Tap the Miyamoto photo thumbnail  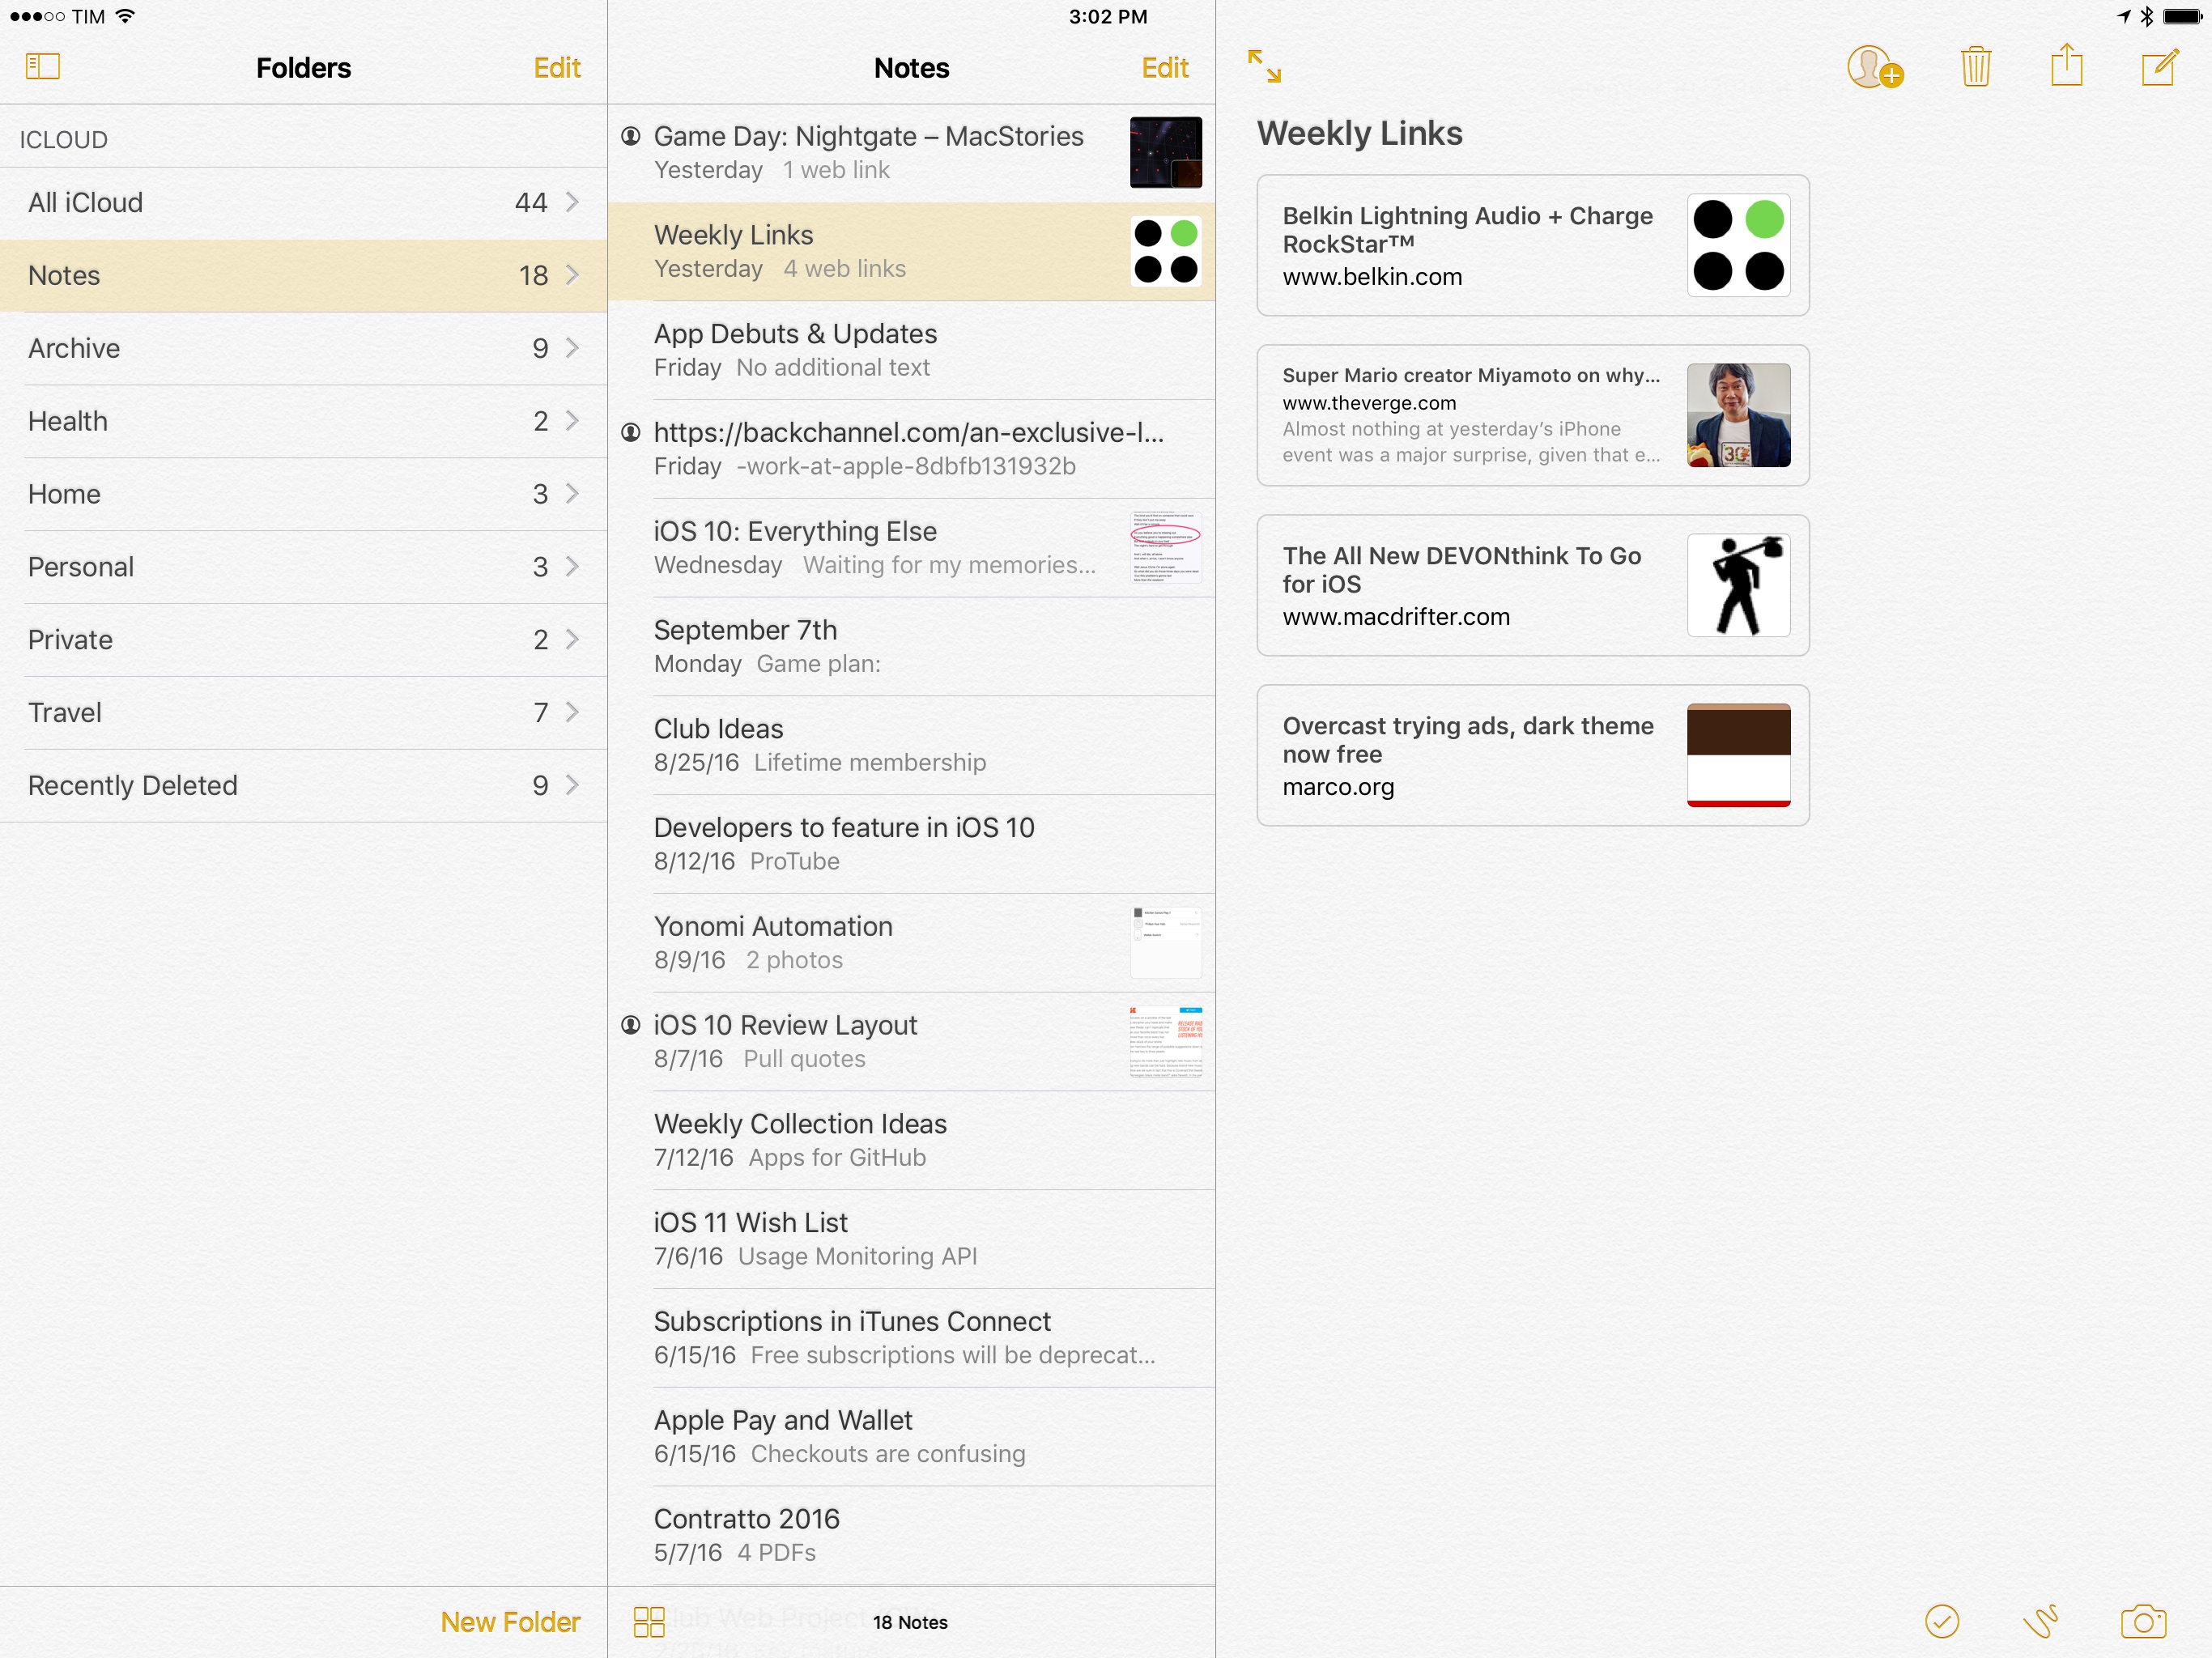coord(1738,415)
